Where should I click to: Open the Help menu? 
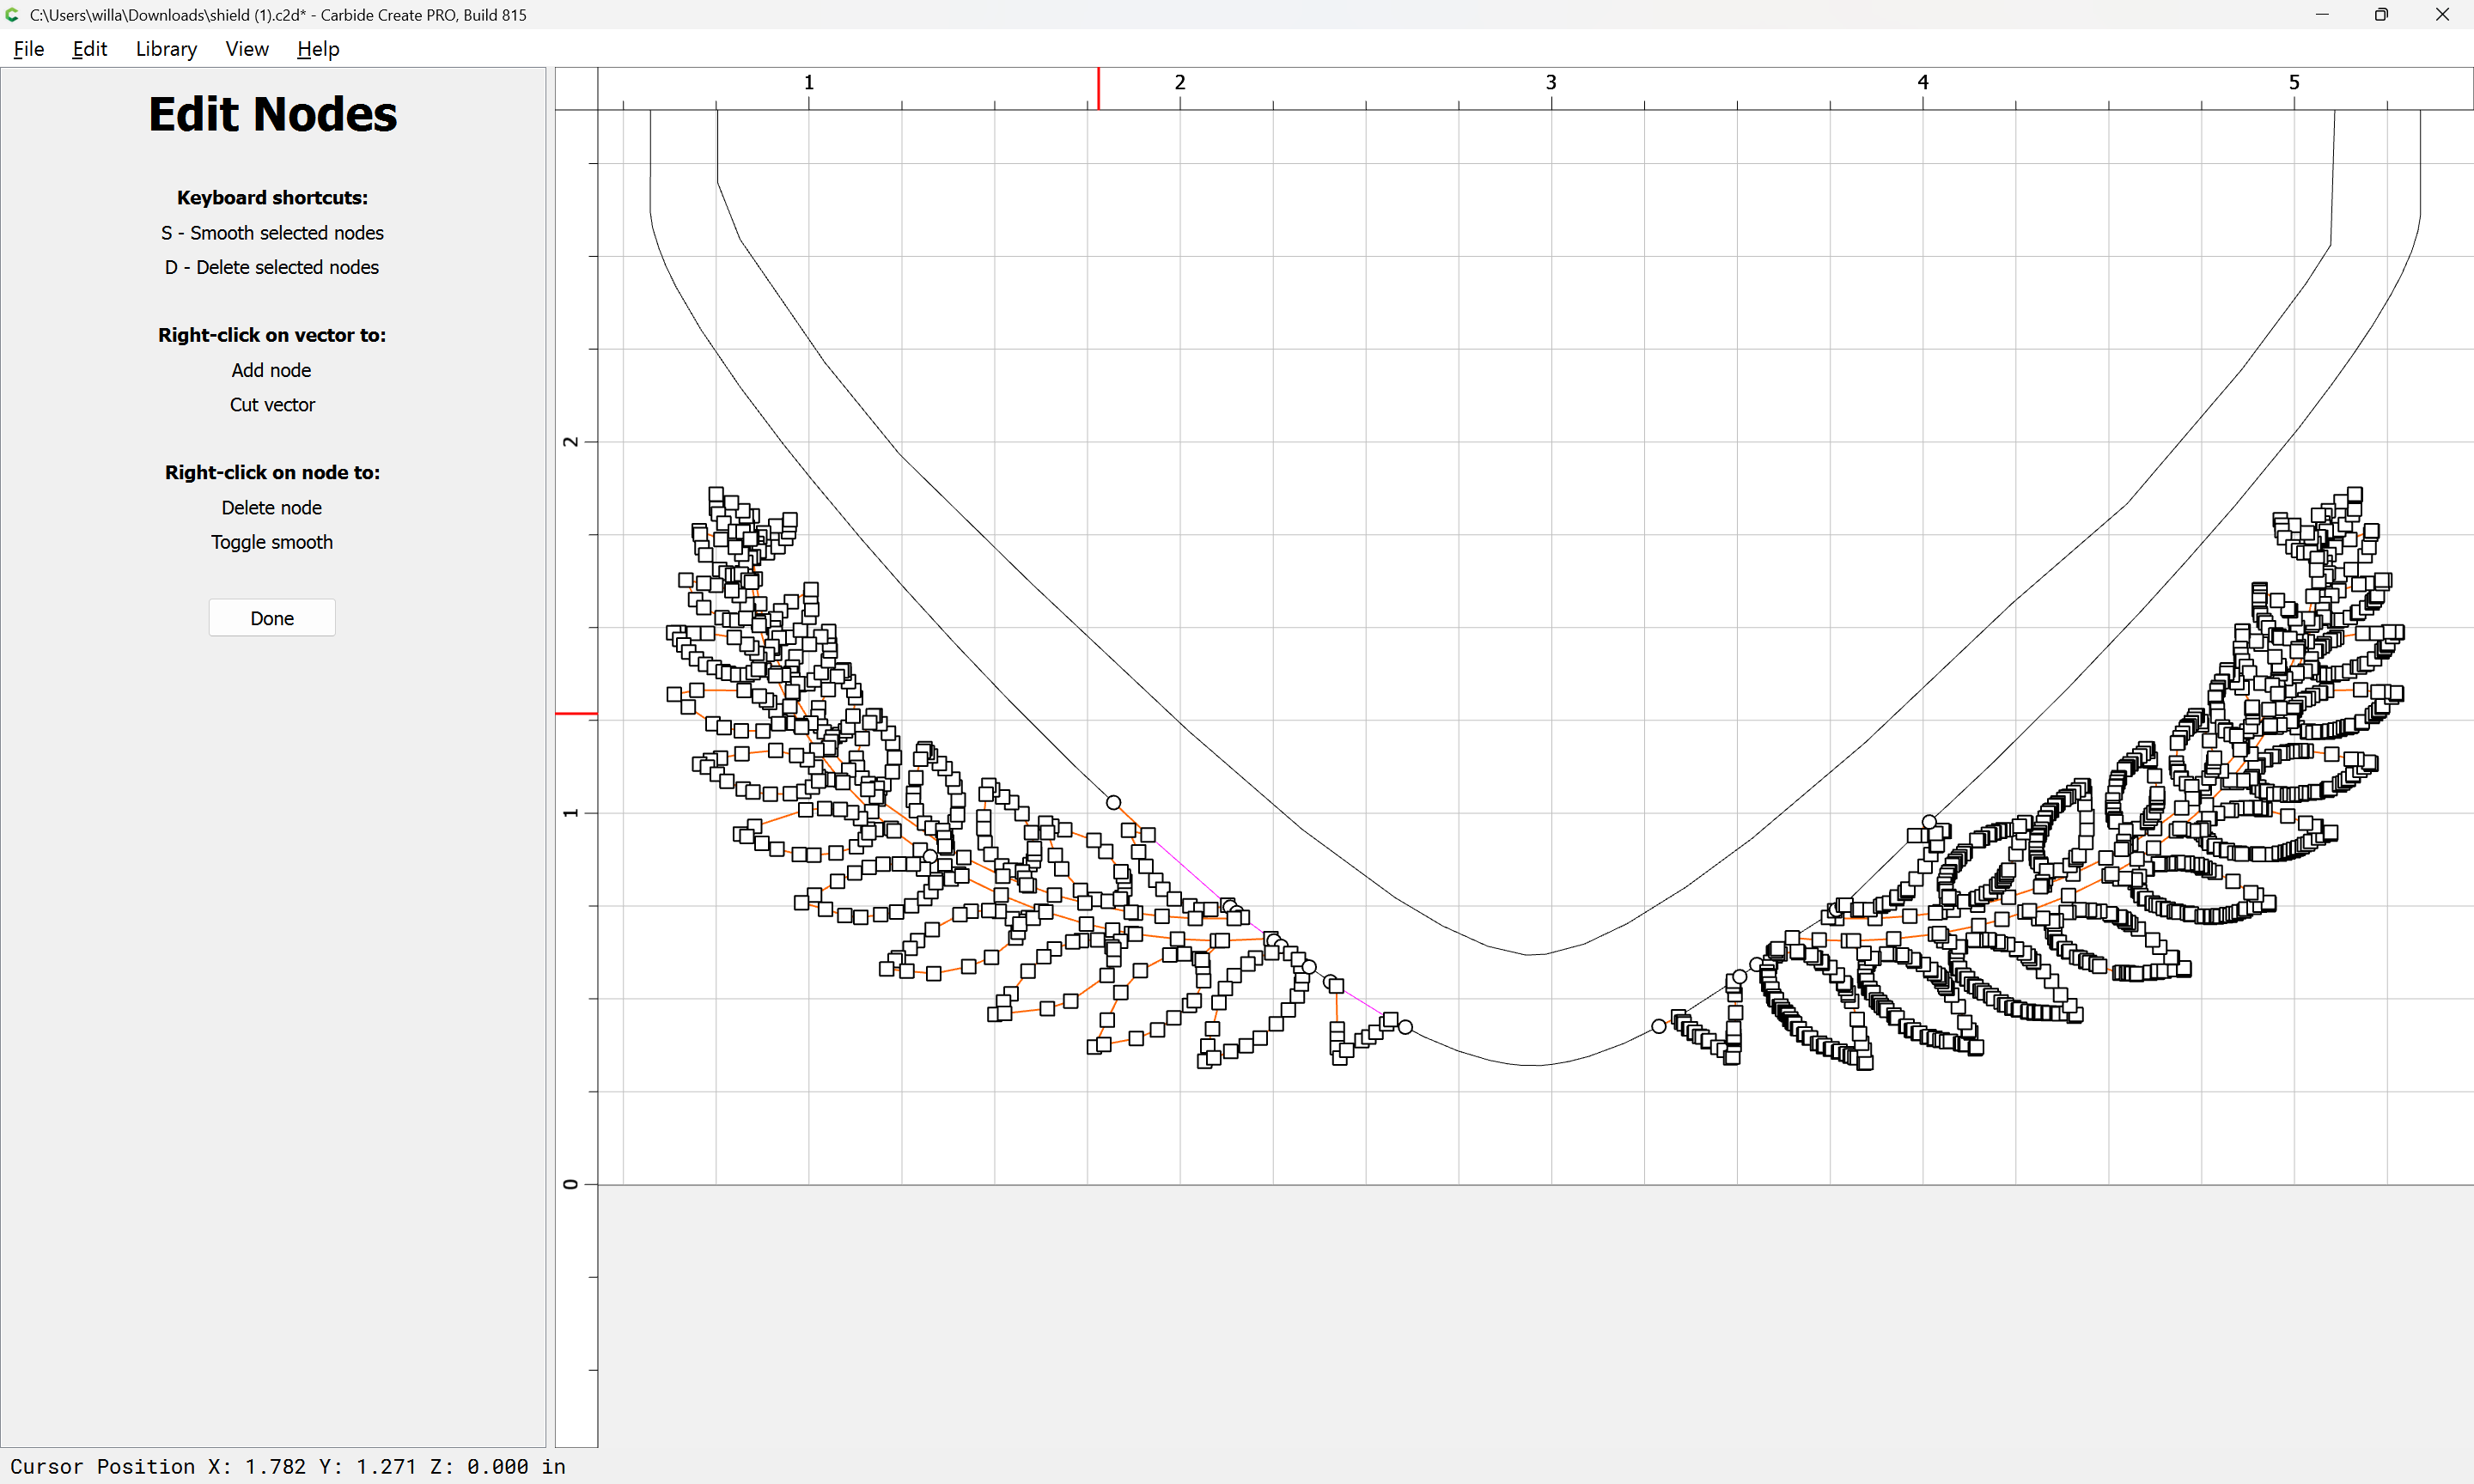(x=318, y=49)
